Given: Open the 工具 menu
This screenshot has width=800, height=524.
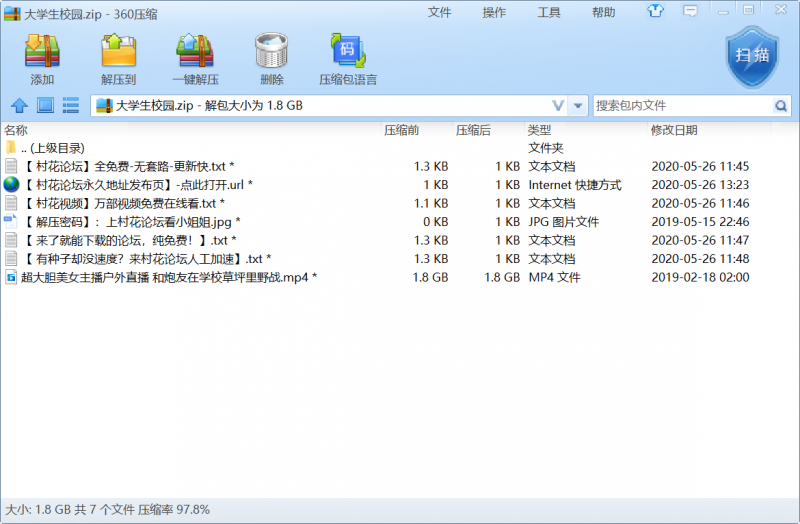Looking at the screenshot, I should [549, 12].
